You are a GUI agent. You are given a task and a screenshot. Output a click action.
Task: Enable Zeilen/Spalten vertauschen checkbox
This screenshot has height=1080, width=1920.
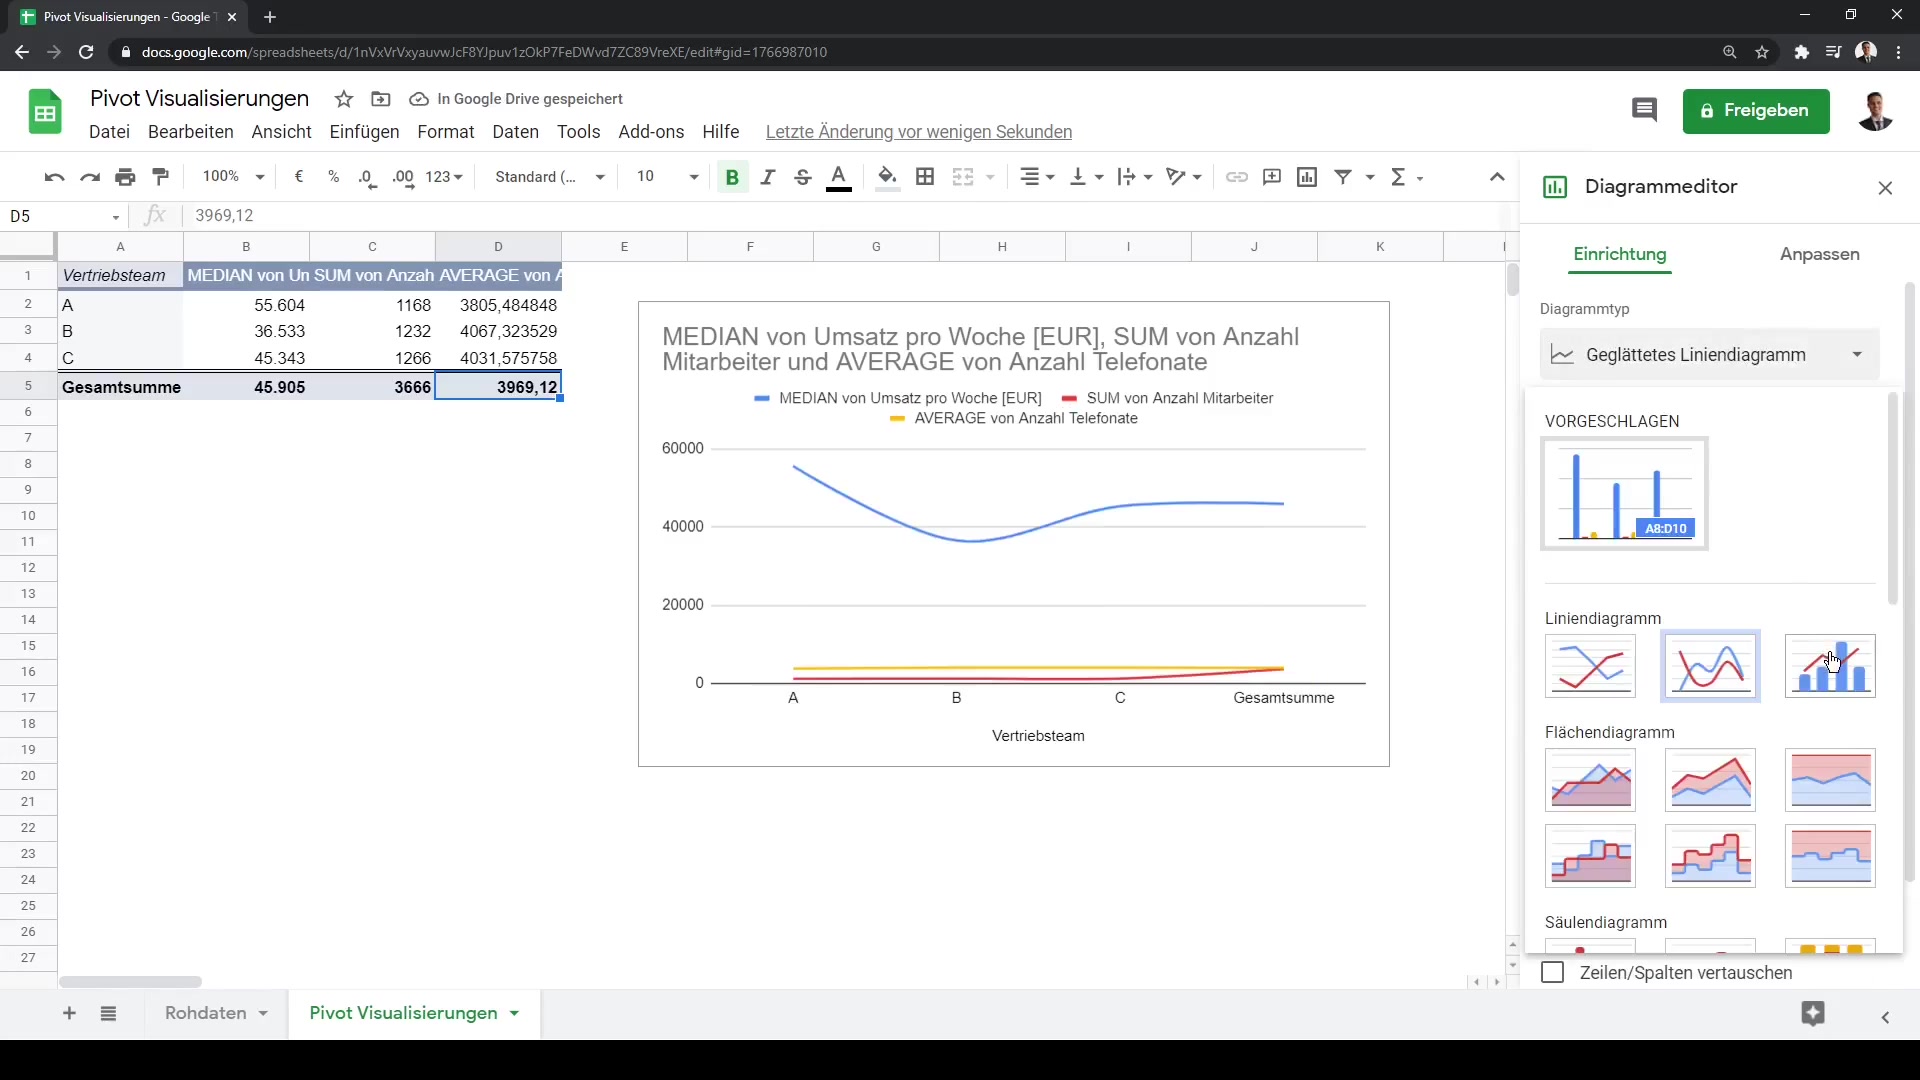pos(1553,973)
